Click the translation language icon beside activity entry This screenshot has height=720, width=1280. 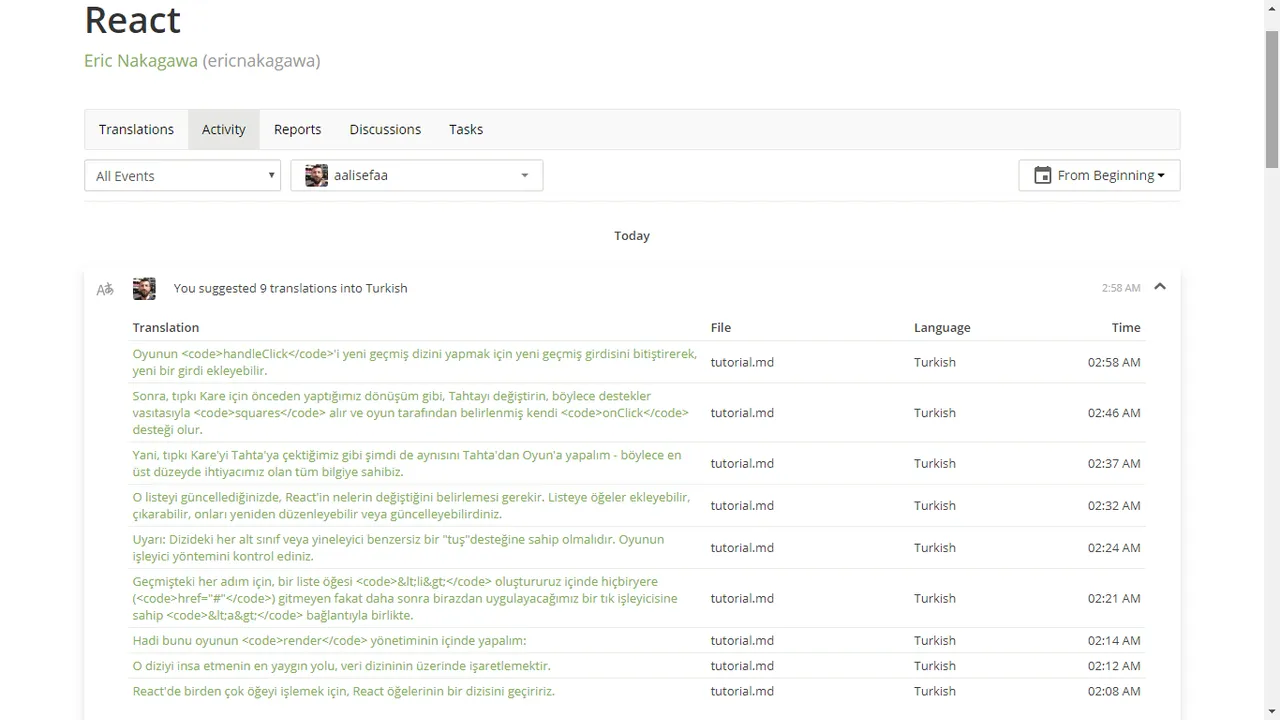coord(105,289)
